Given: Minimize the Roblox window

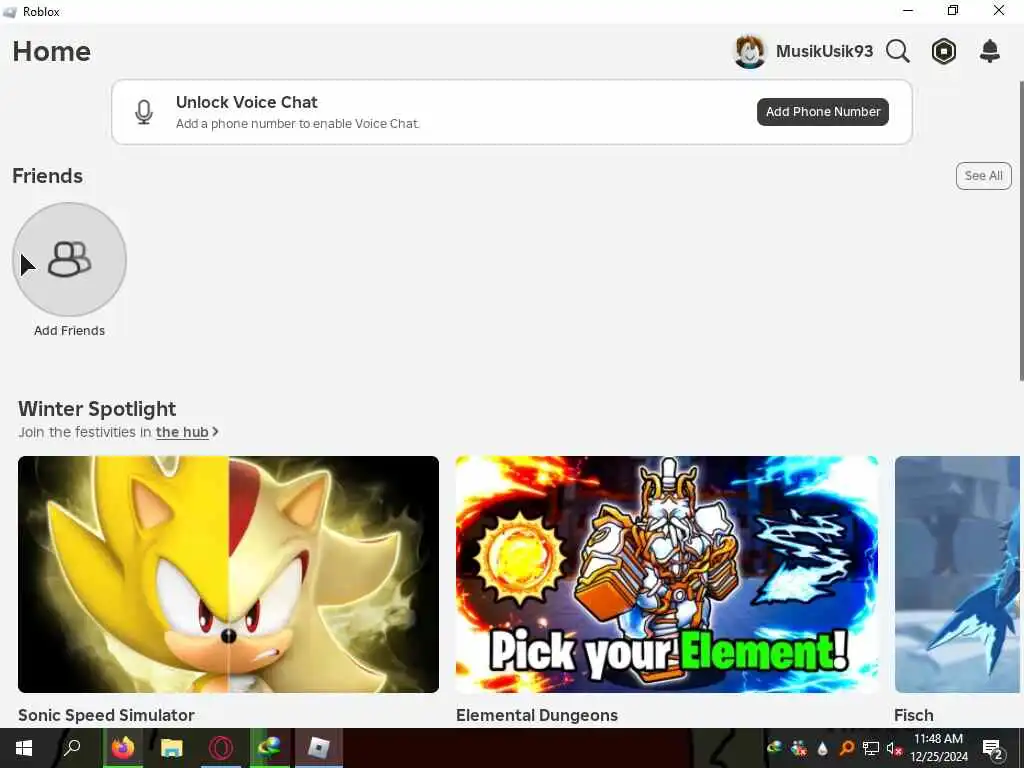Looking at the screenshot, I should [x=908, y=11].
